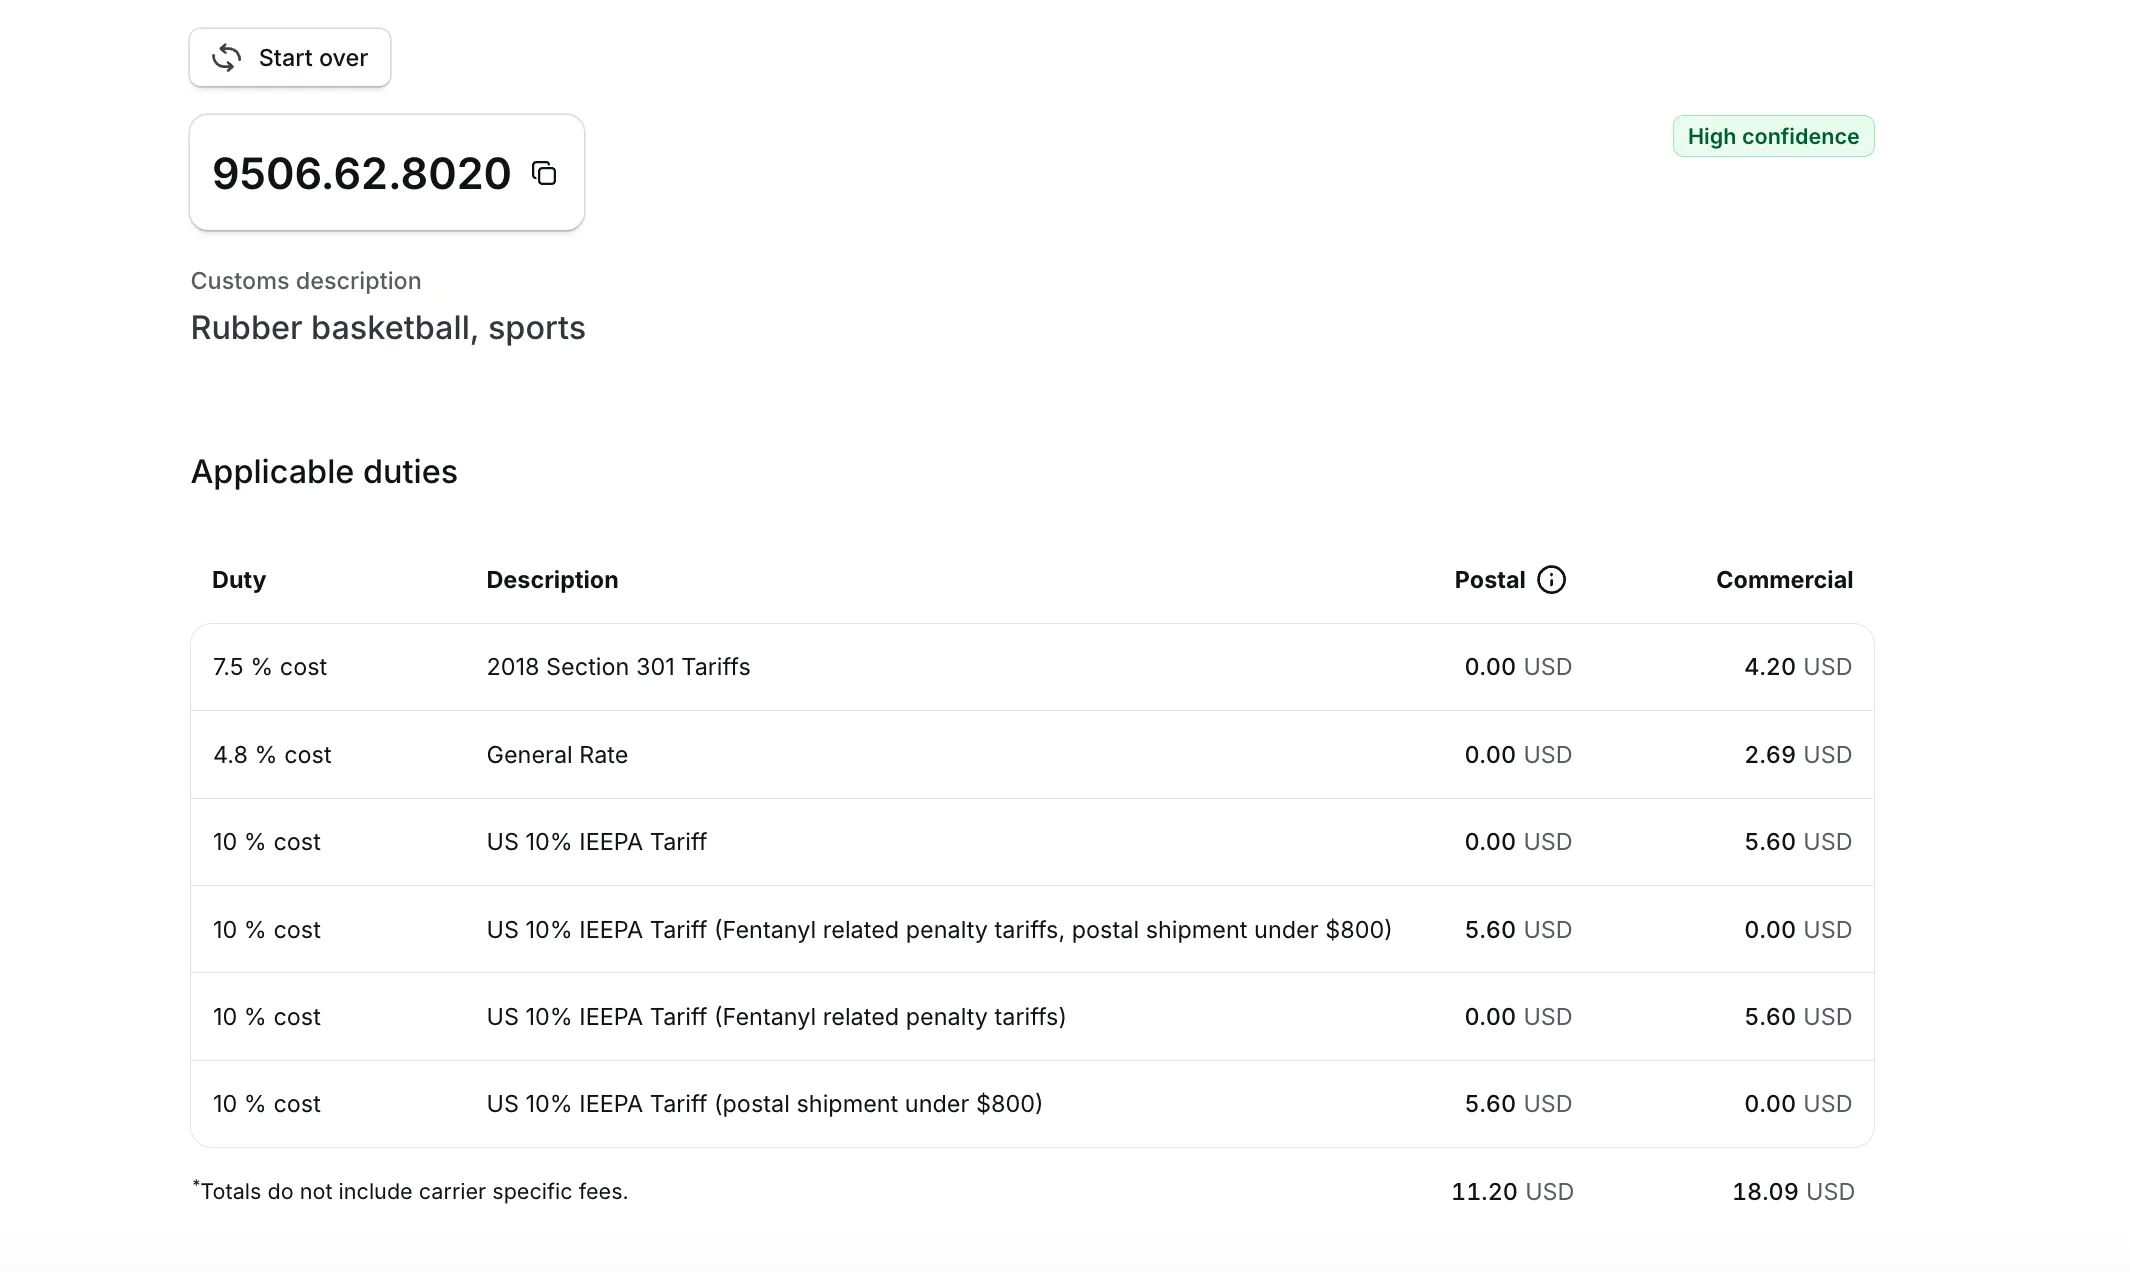Click the plain US 10% IEEPA Tariff description
Screen dimensions: 2130x1272
point(596,842)
